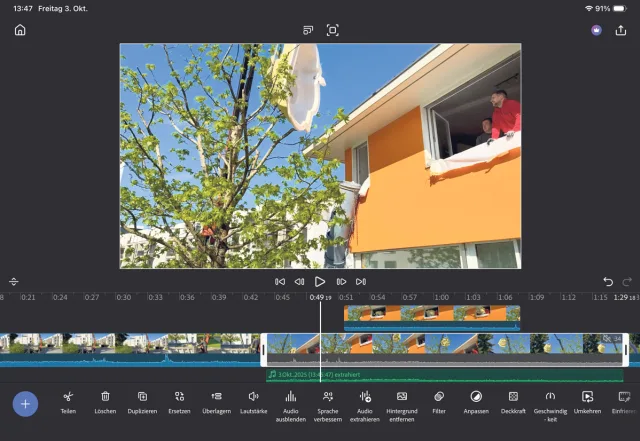Expand the timeline with the height toggle

(14, 282)
